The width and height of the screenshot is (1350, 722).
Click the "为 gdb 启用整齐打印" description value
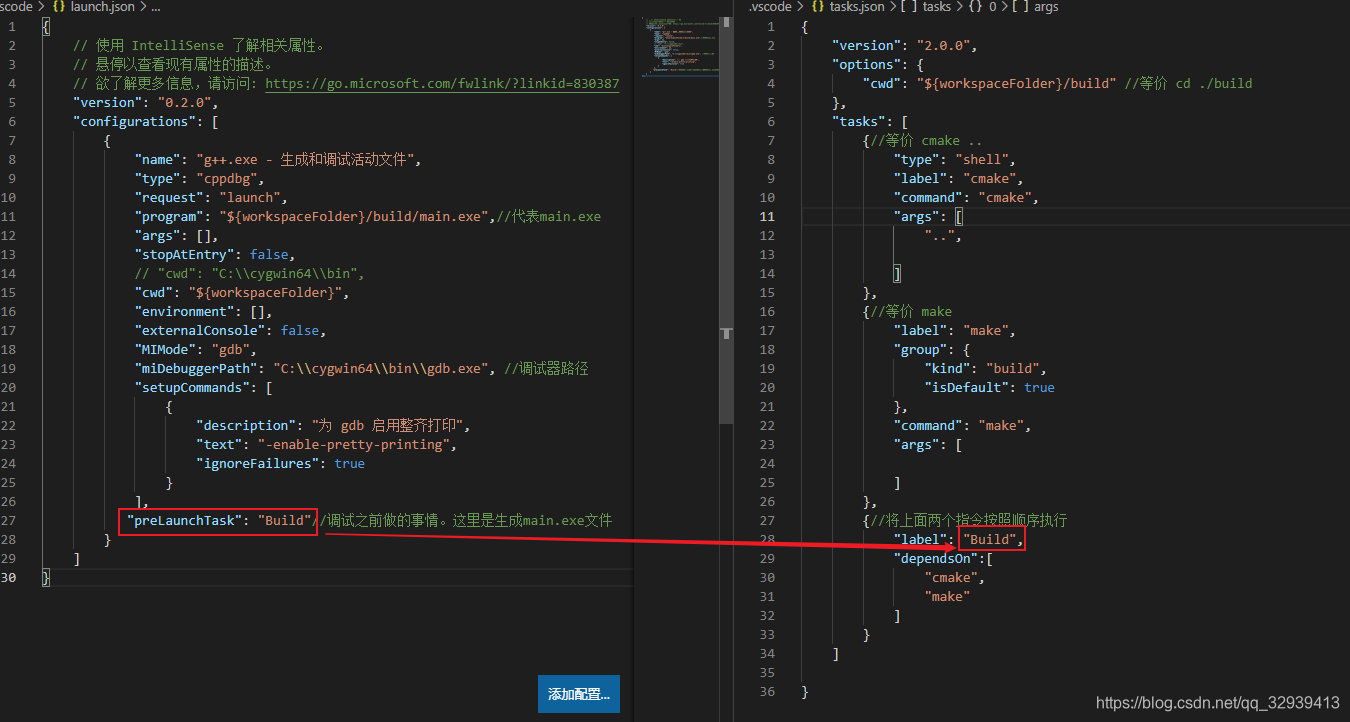click(386, 426)
